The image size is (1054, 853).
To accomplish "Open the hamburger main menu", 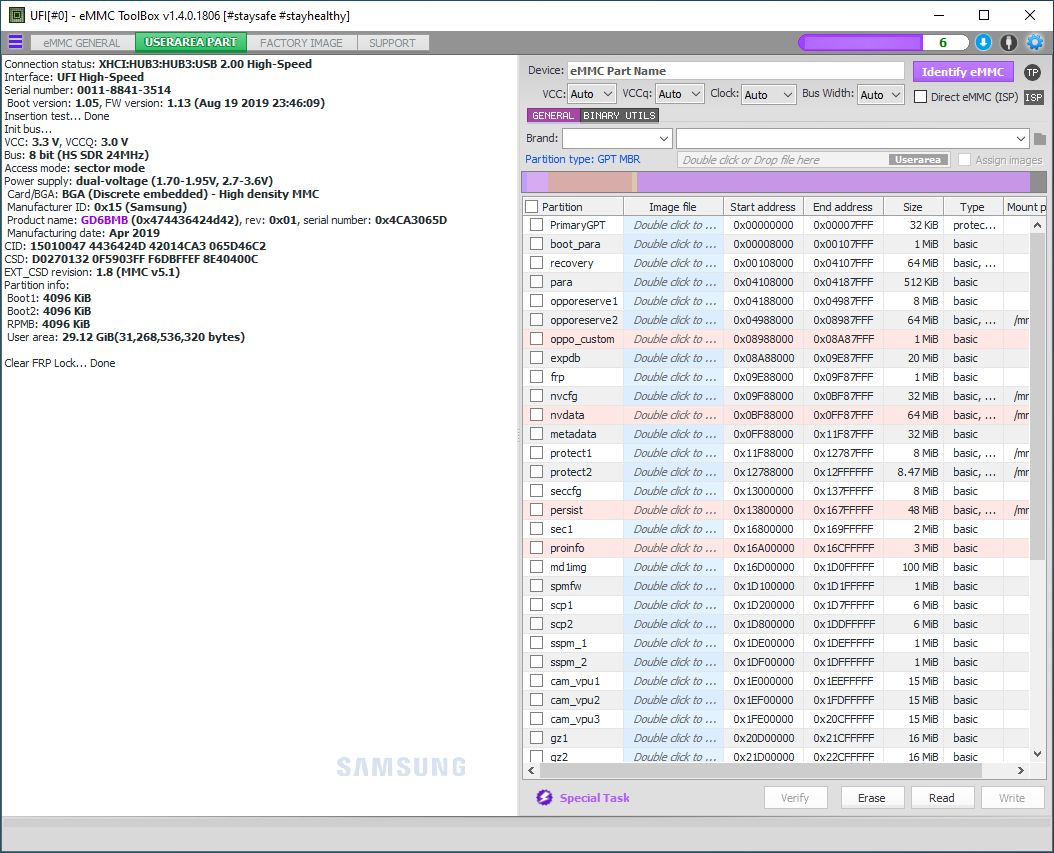I will coord(15,42).
